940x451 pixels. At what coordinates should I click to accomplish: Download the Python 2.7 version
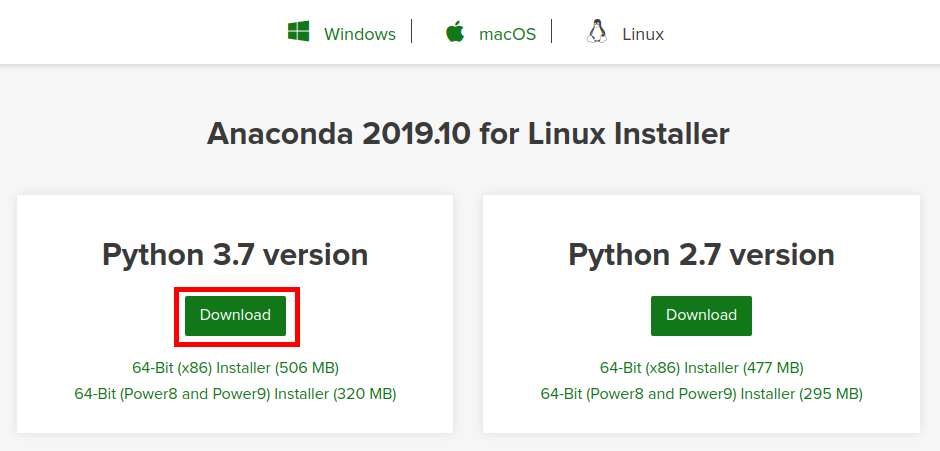point(701,315)
